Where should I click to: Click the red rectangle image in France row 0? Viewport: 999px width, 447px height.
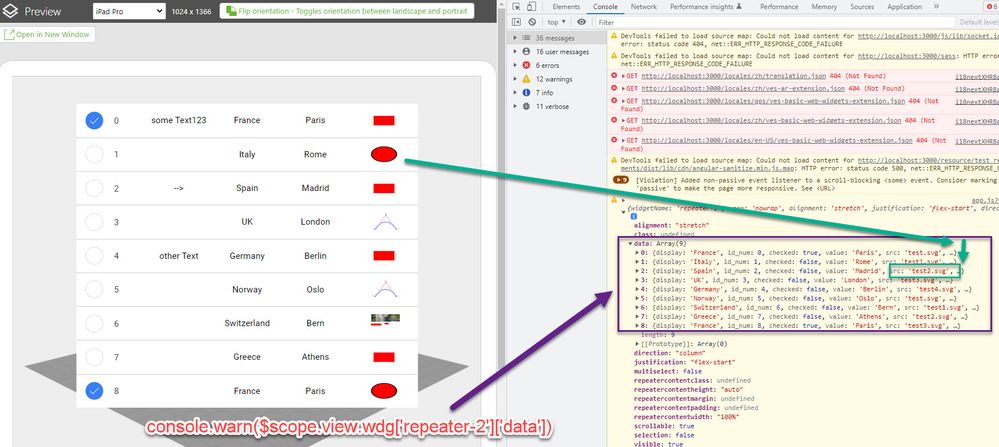pos(384,120)
